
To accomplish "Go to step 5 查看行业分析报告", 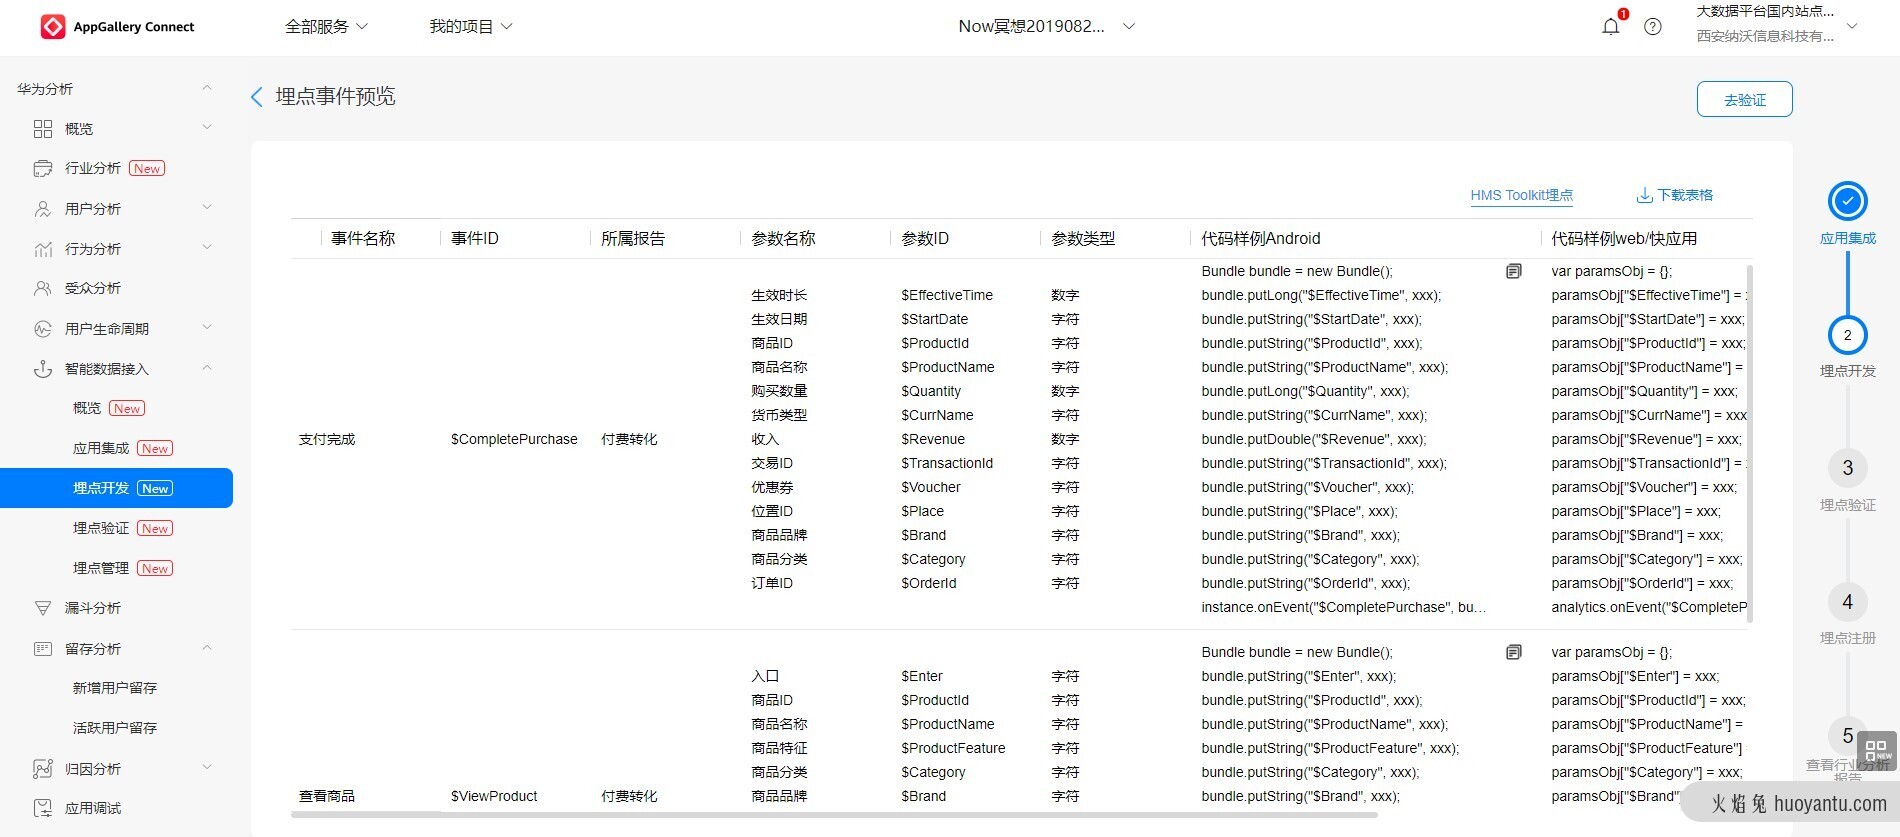I will coord(1847,736).
